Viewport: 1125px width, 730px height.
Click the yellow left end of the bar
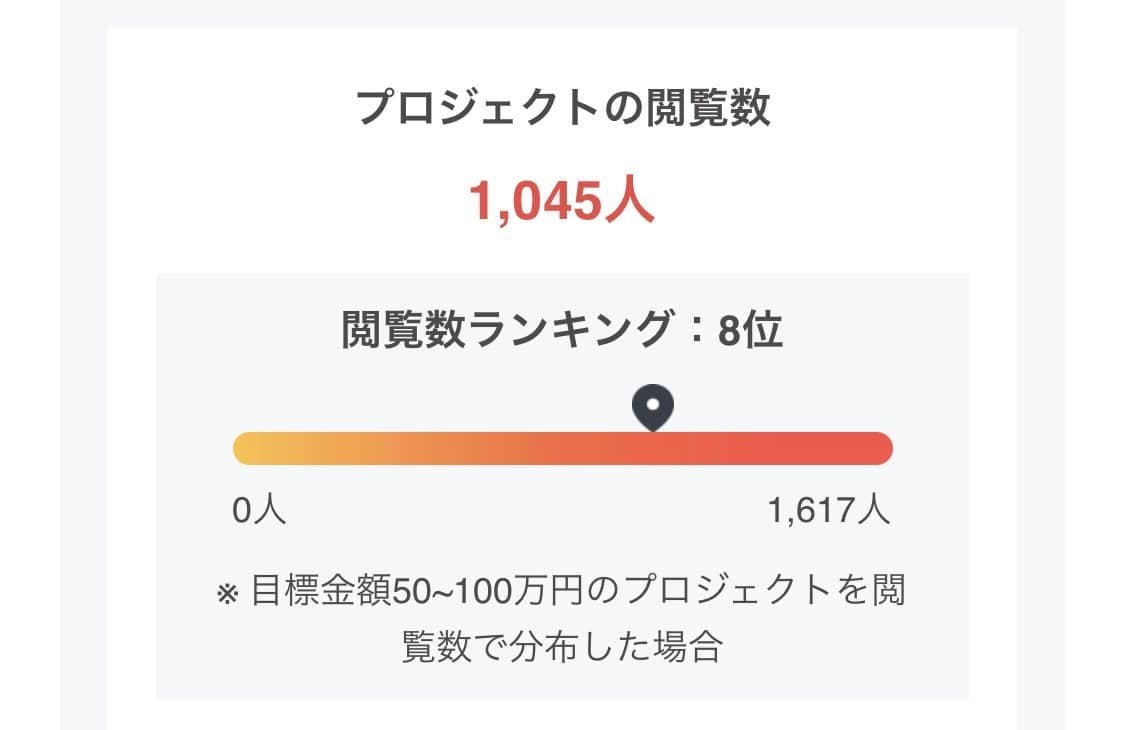coord(248,448)
